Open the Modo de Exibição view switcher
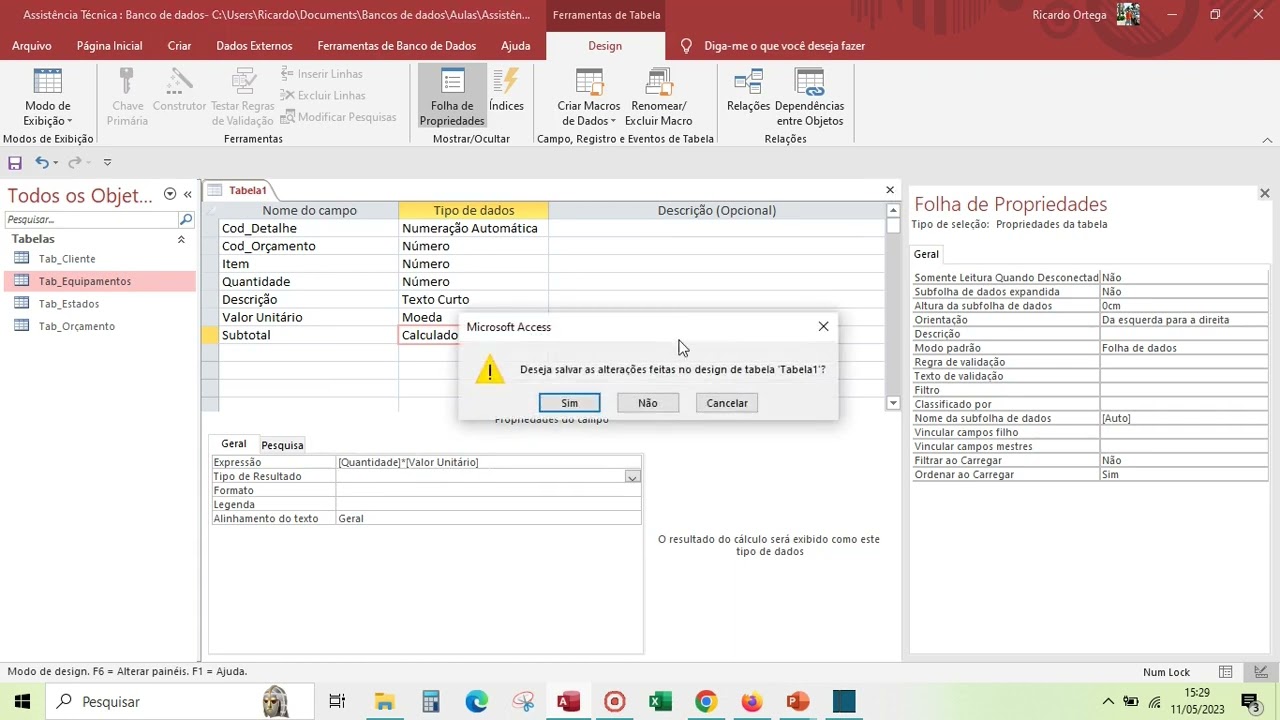Image resolution: width=1280 pixels, height=720 pixels. [48, 98]
